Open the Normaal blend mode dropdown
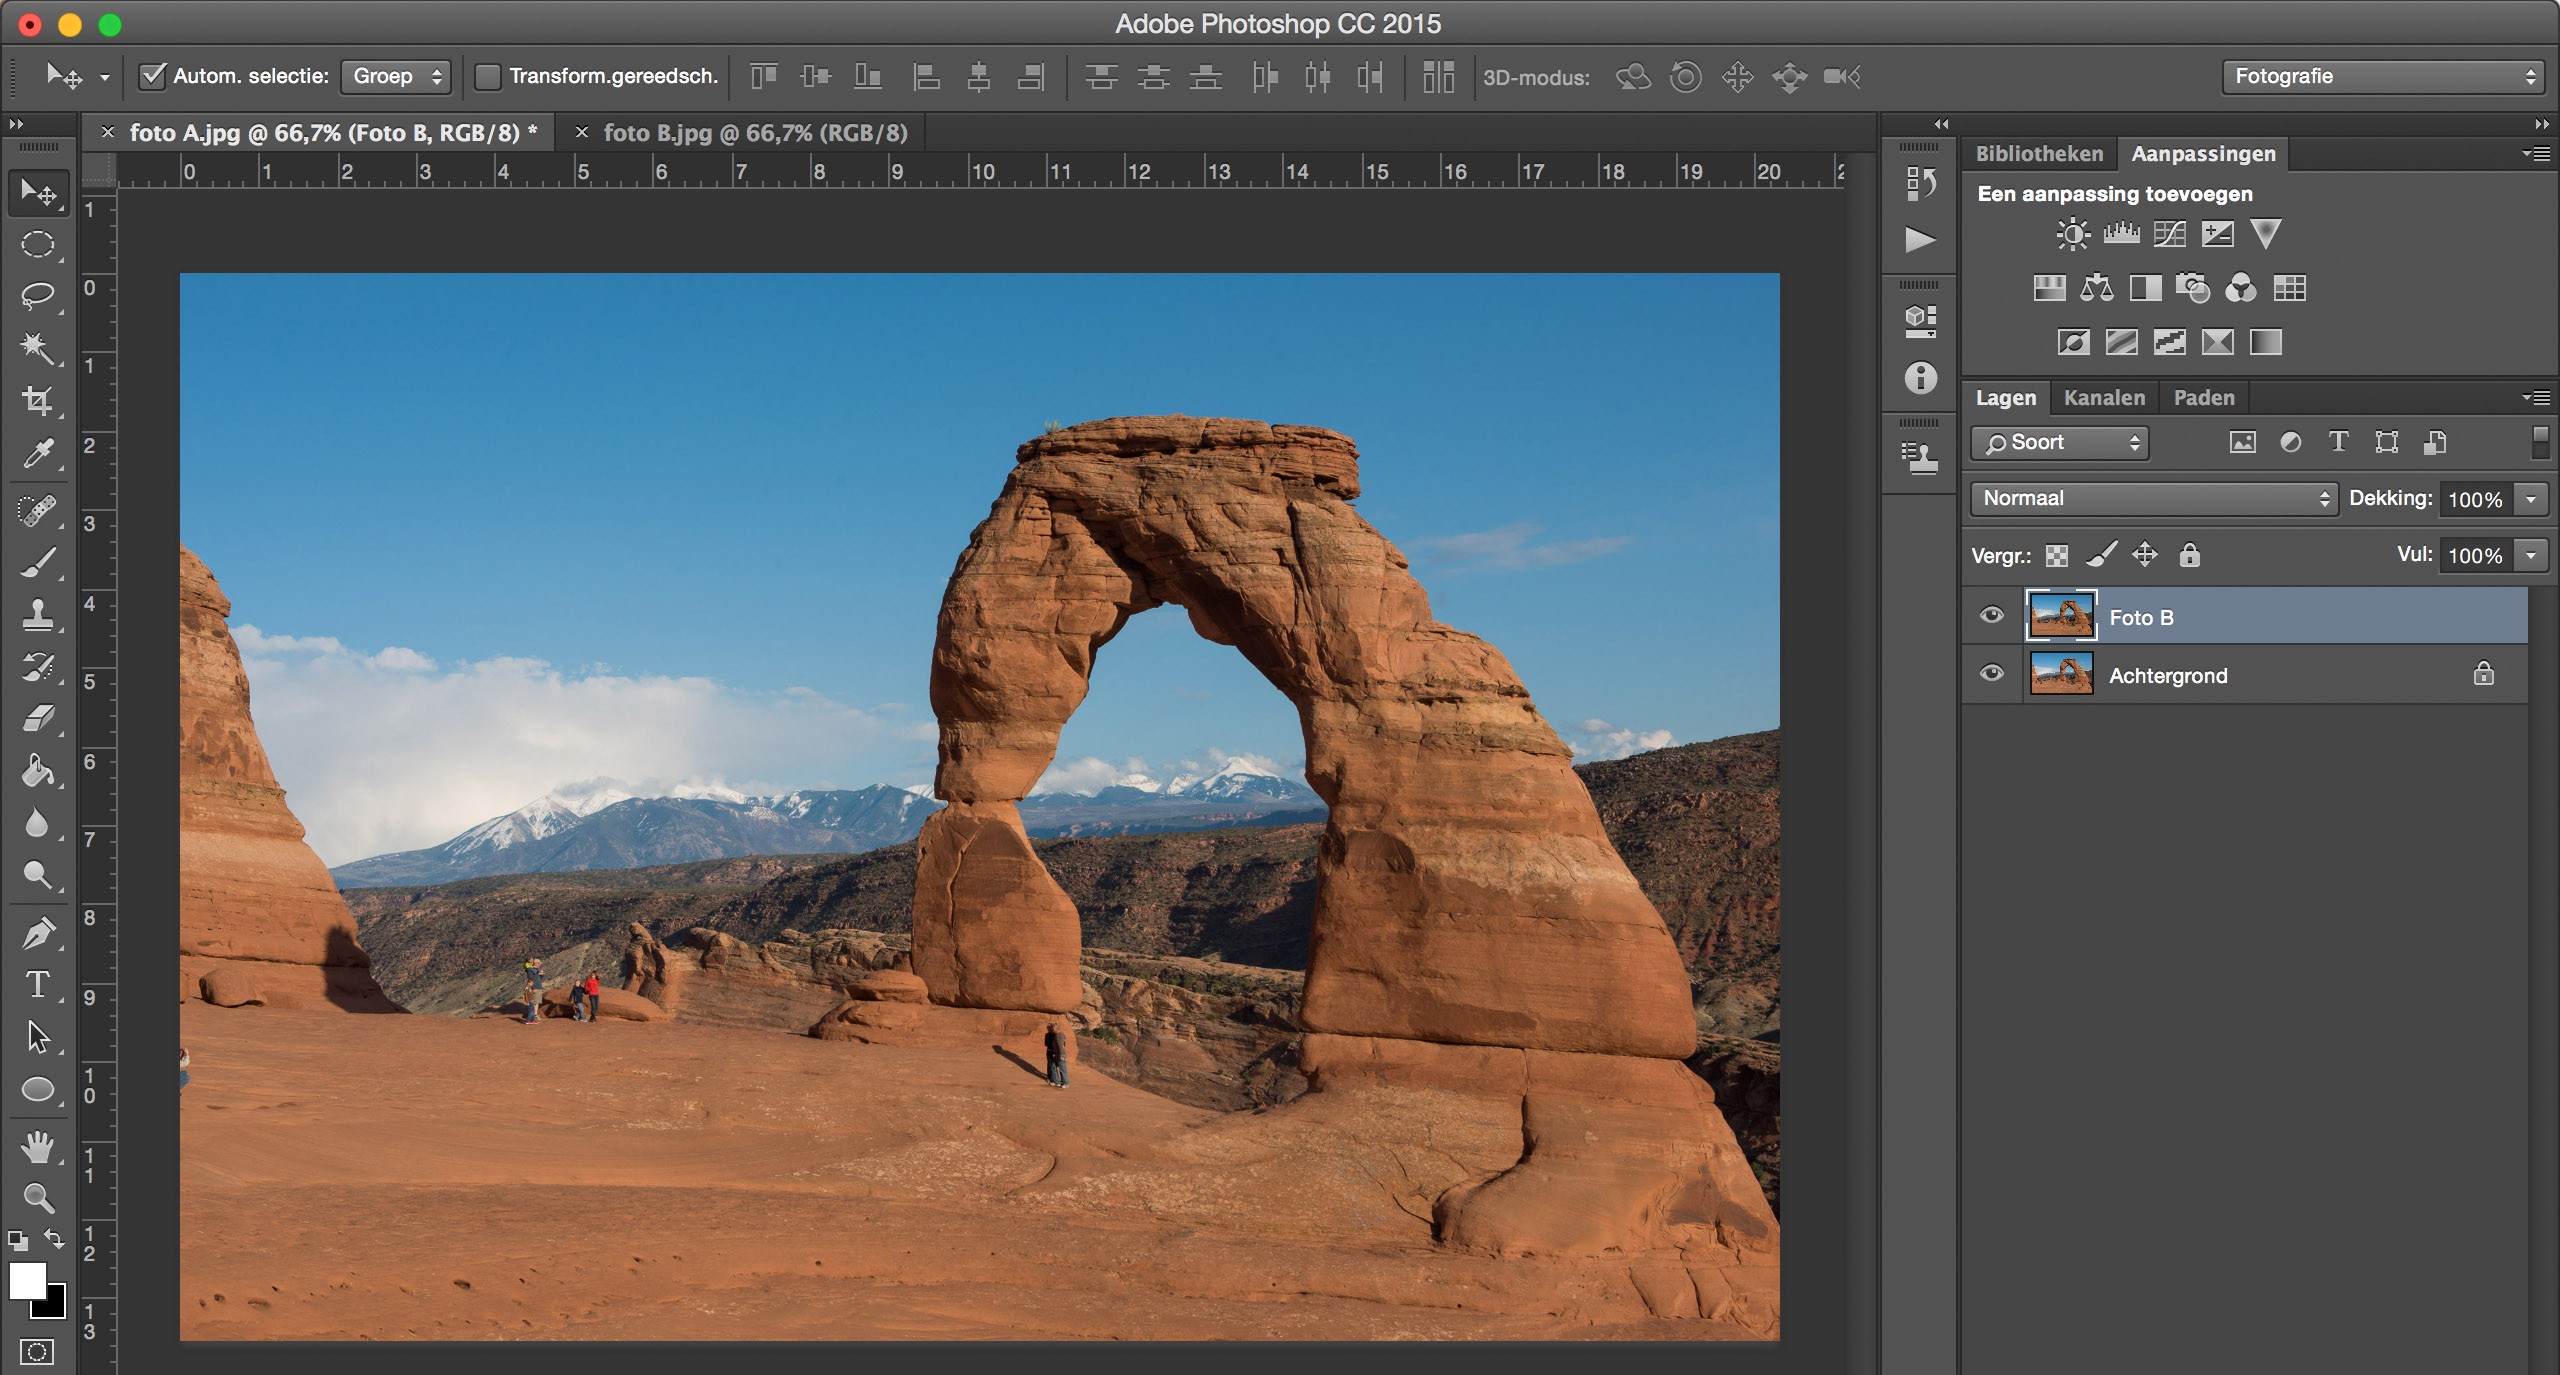Viewport: 2560px width, 1375px height. click(x=2150, y=498)
